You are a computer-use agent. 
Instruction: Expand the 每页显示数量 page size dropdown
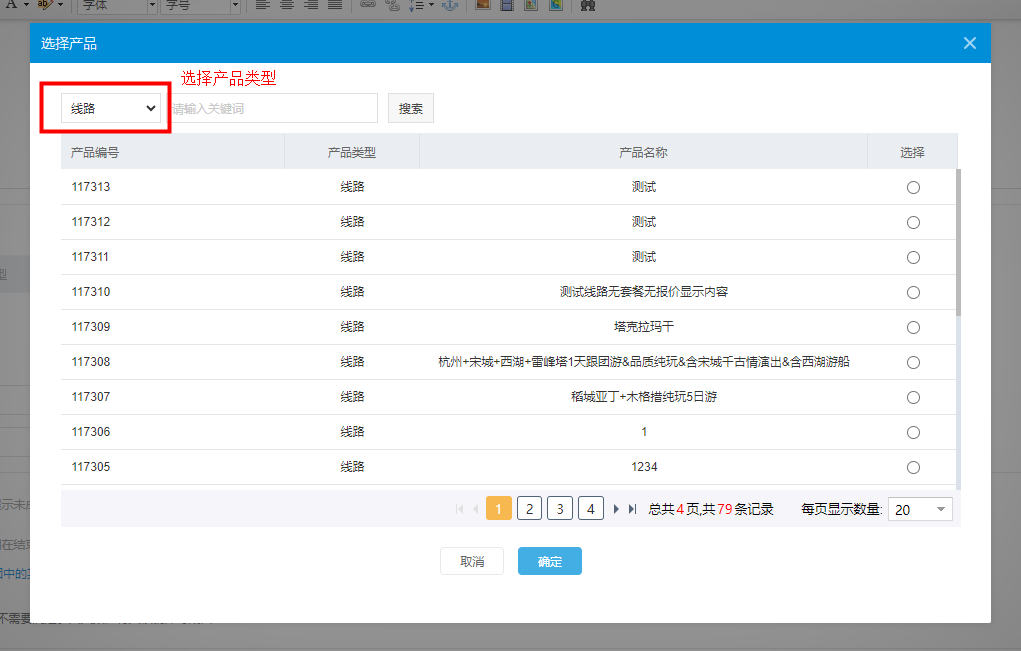[920, 510]
